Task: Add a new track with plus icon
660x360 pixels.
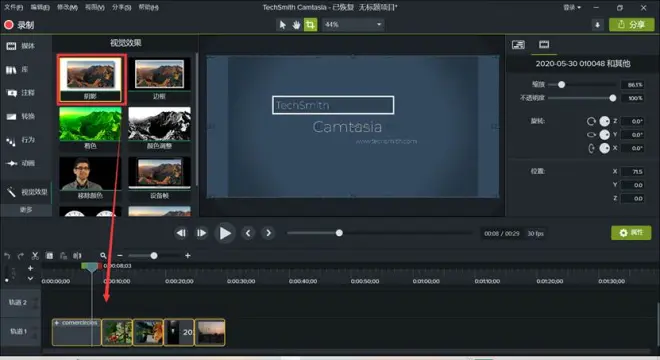Action: click(x=30, y=268)
